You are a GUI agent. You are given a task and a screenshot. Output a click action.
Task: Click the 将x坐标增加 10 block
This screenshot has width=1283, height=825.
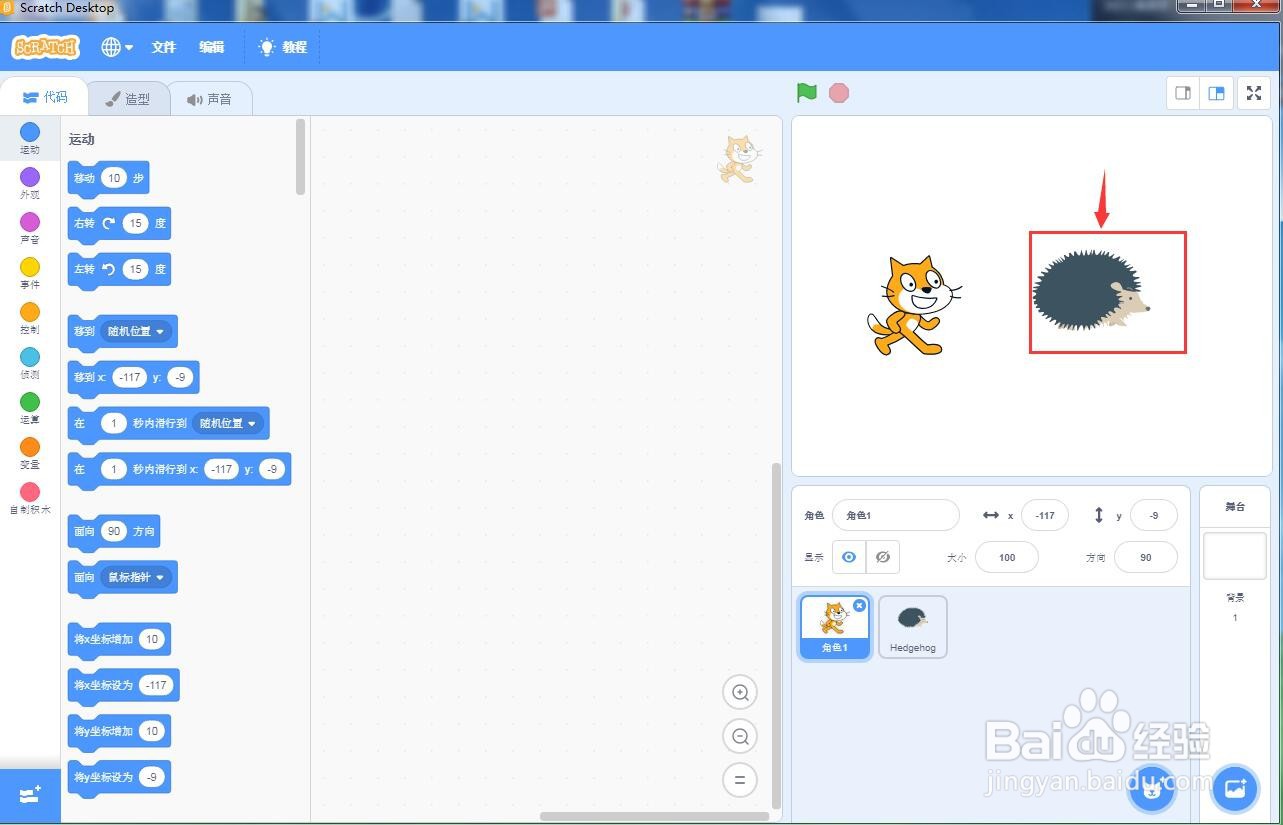(119, 640)
